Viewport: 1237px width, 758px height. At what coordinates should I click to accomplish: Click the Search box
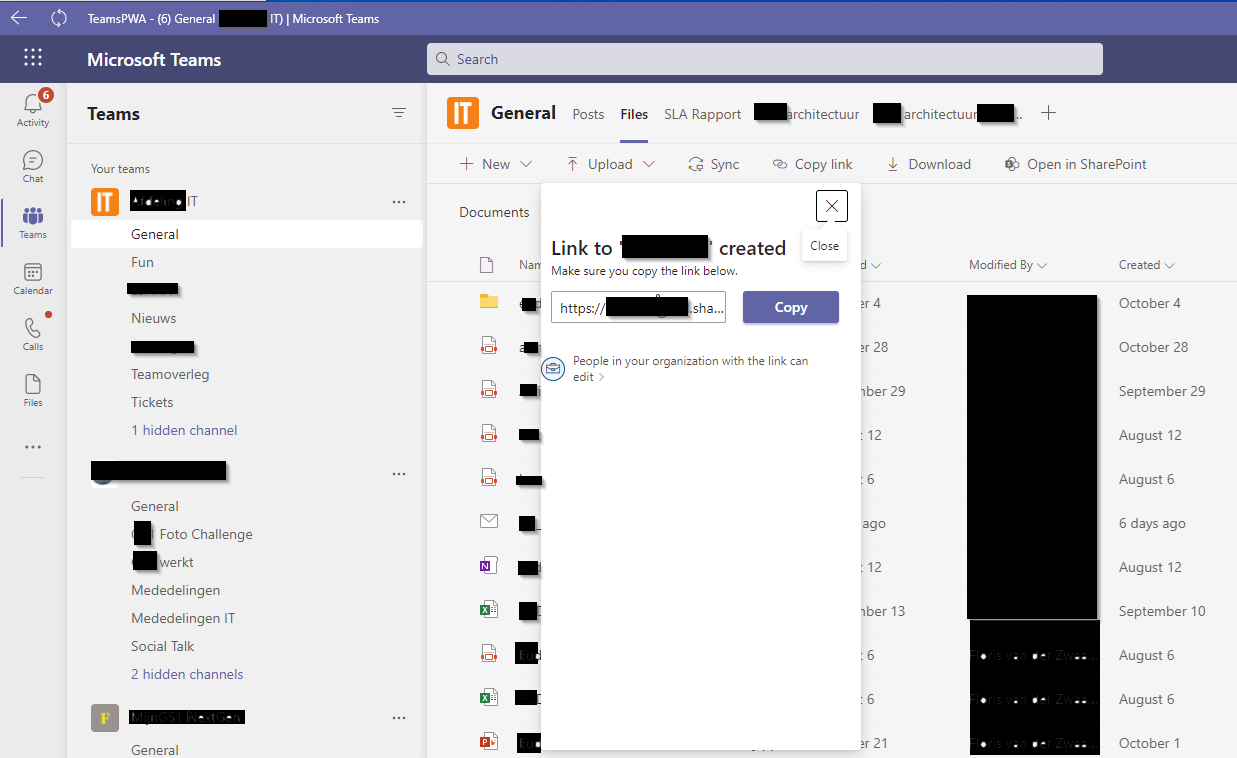(x=765, y=59)
